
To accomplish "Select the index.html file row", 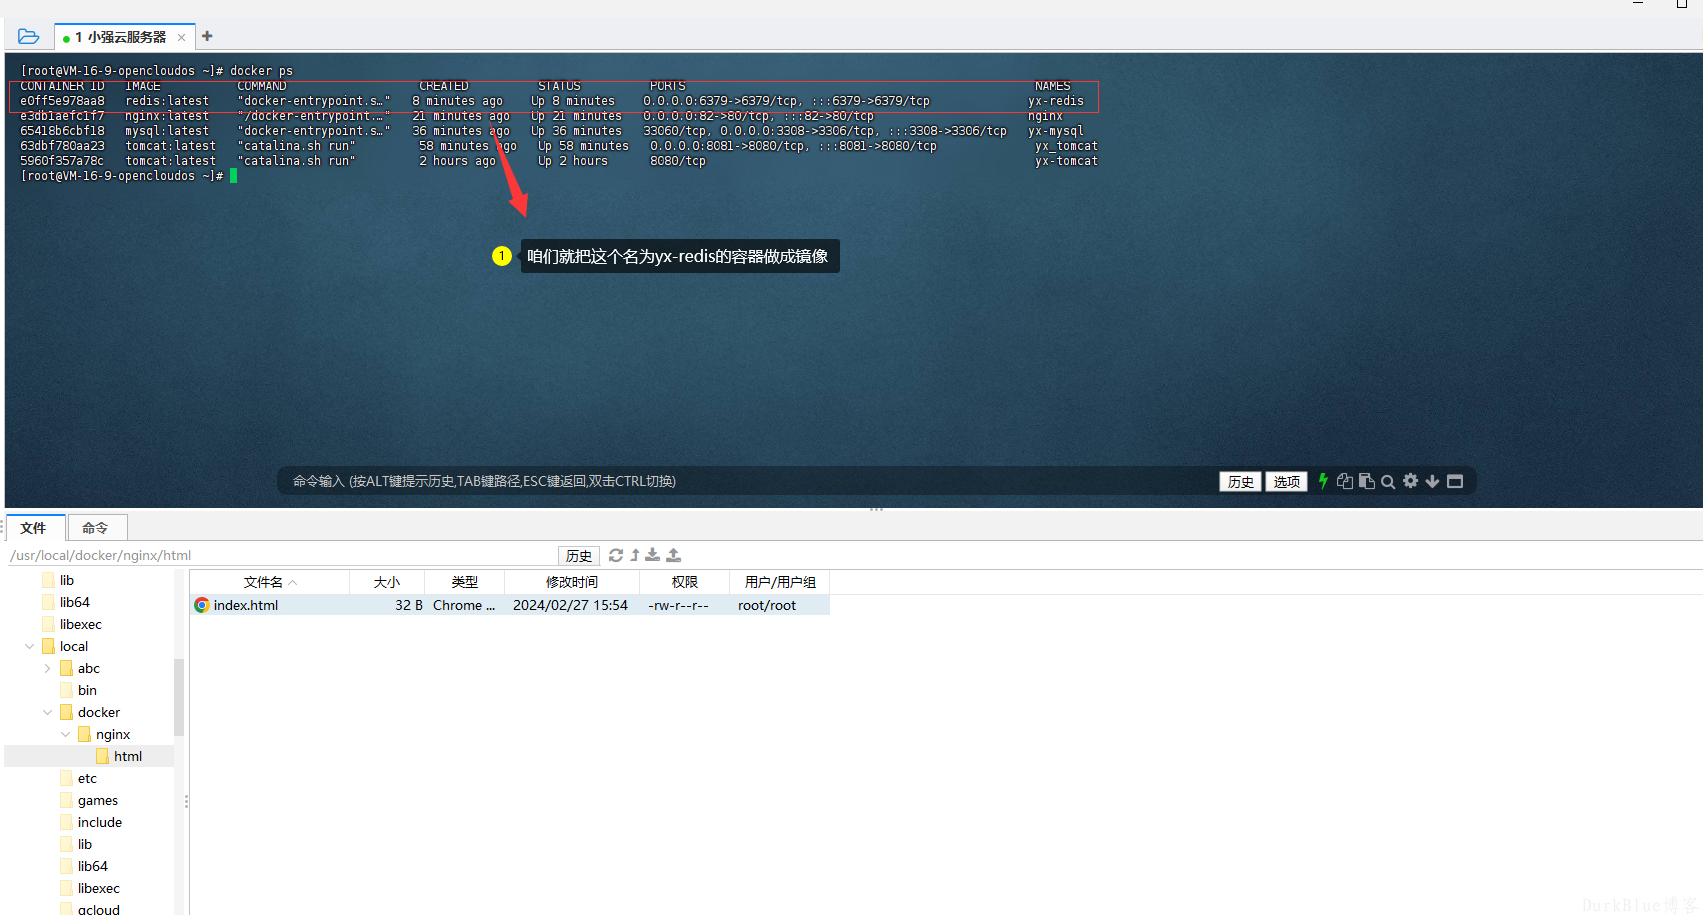I will [x=510, y=605].
